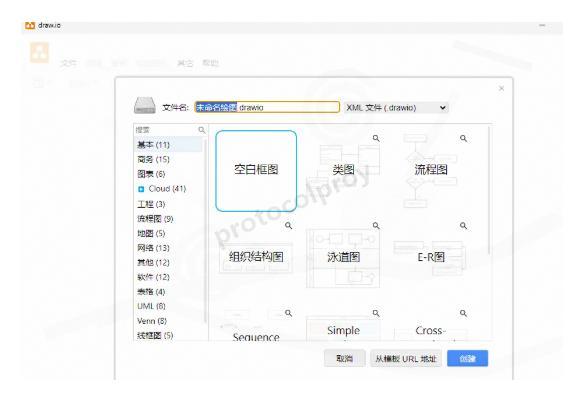This screenshot has width=584, height=403.
Task: Click magnifier on 泳道图 template
Action: coord(376,225)
